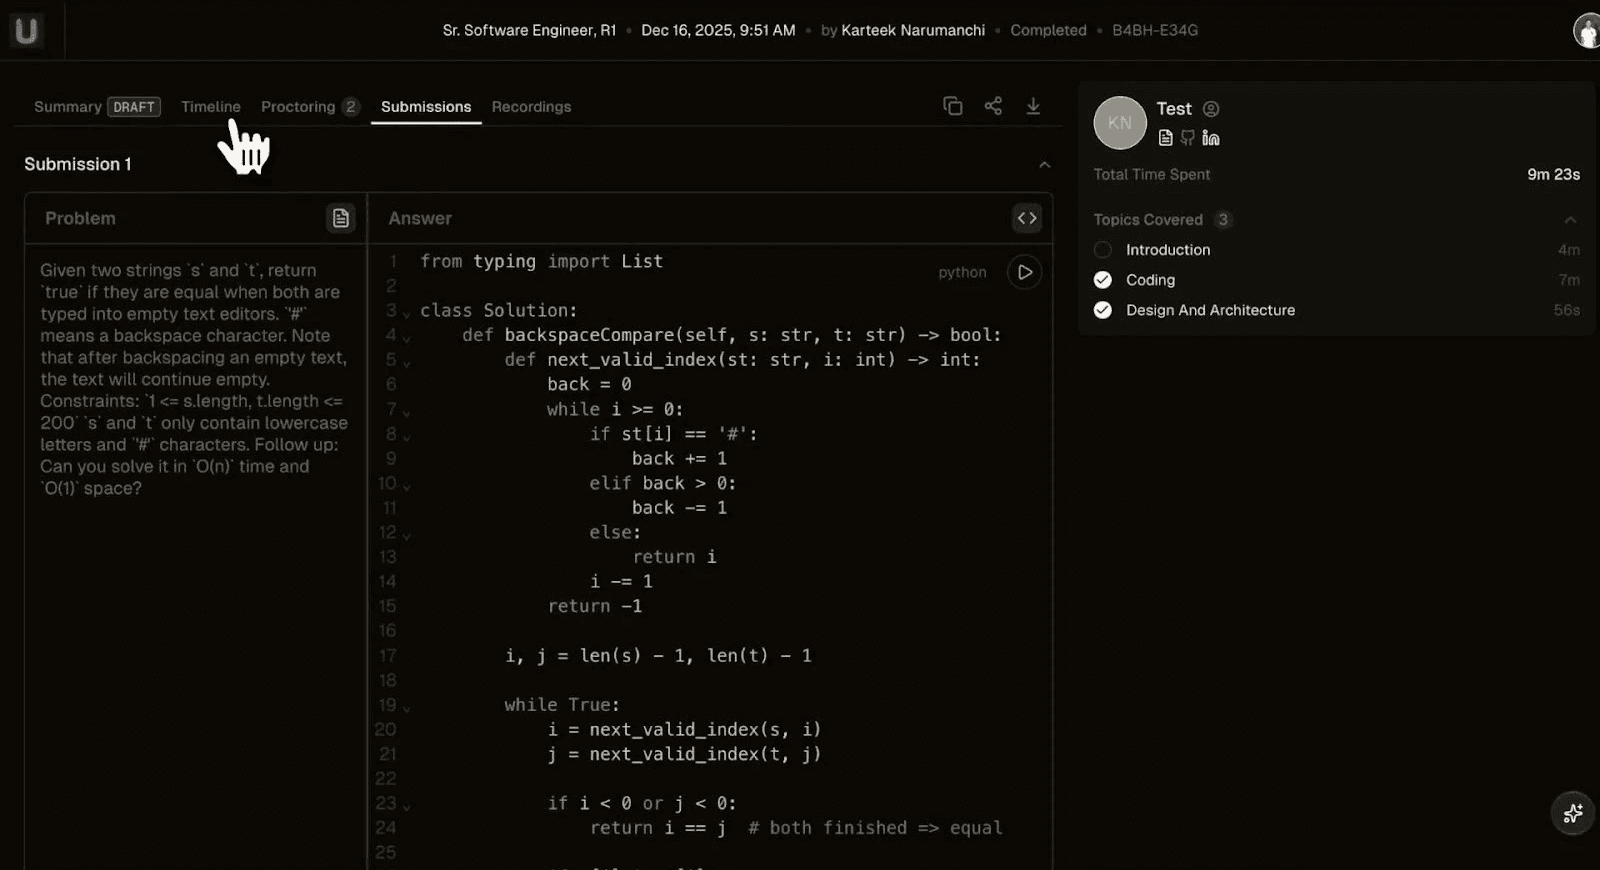
Task: Click code line 1 from typing import List
Action: coord(541,261)
